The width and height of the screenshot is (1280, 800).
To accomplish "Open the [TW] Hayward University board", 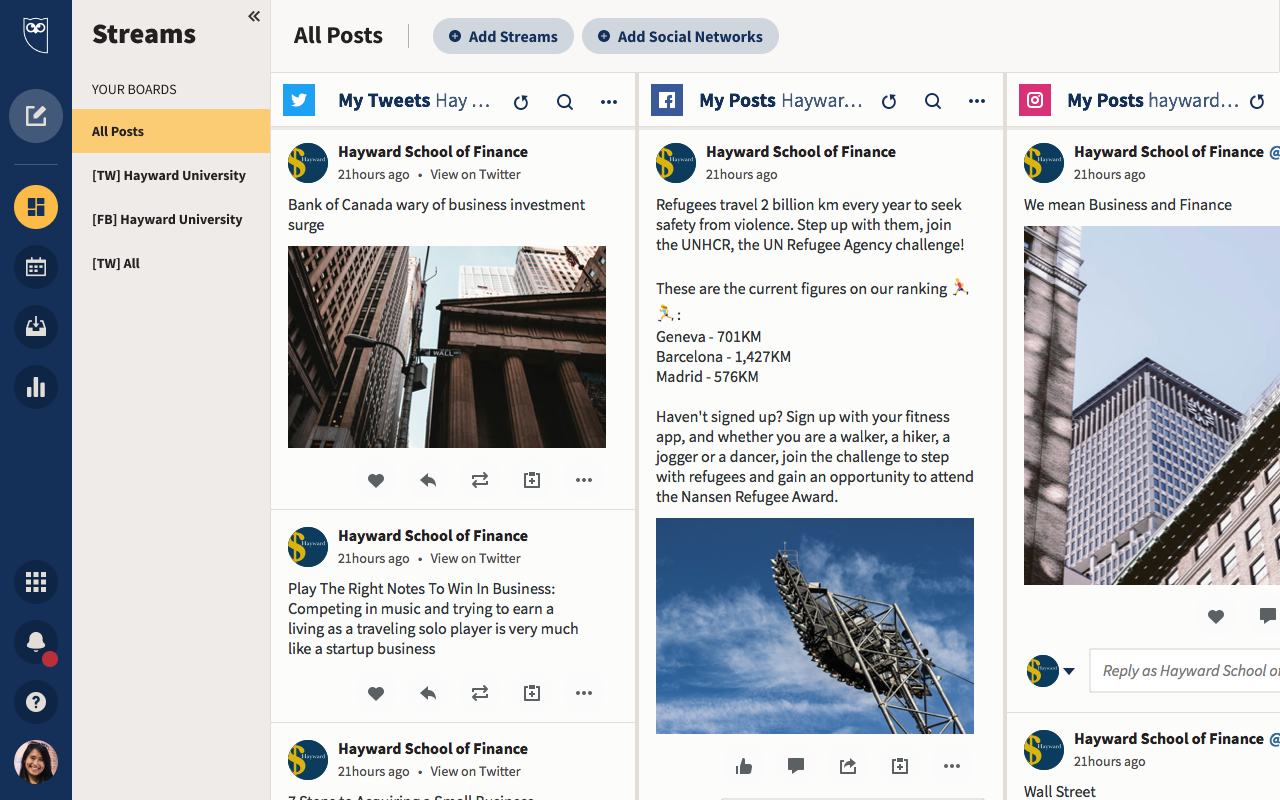I will coord(171,175).
